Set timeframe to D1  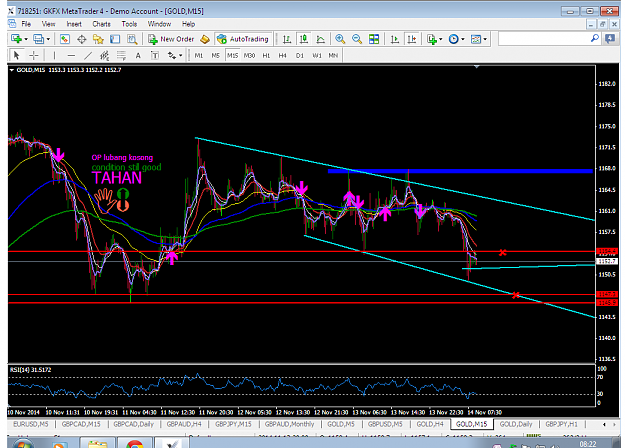tap(300, 55)
